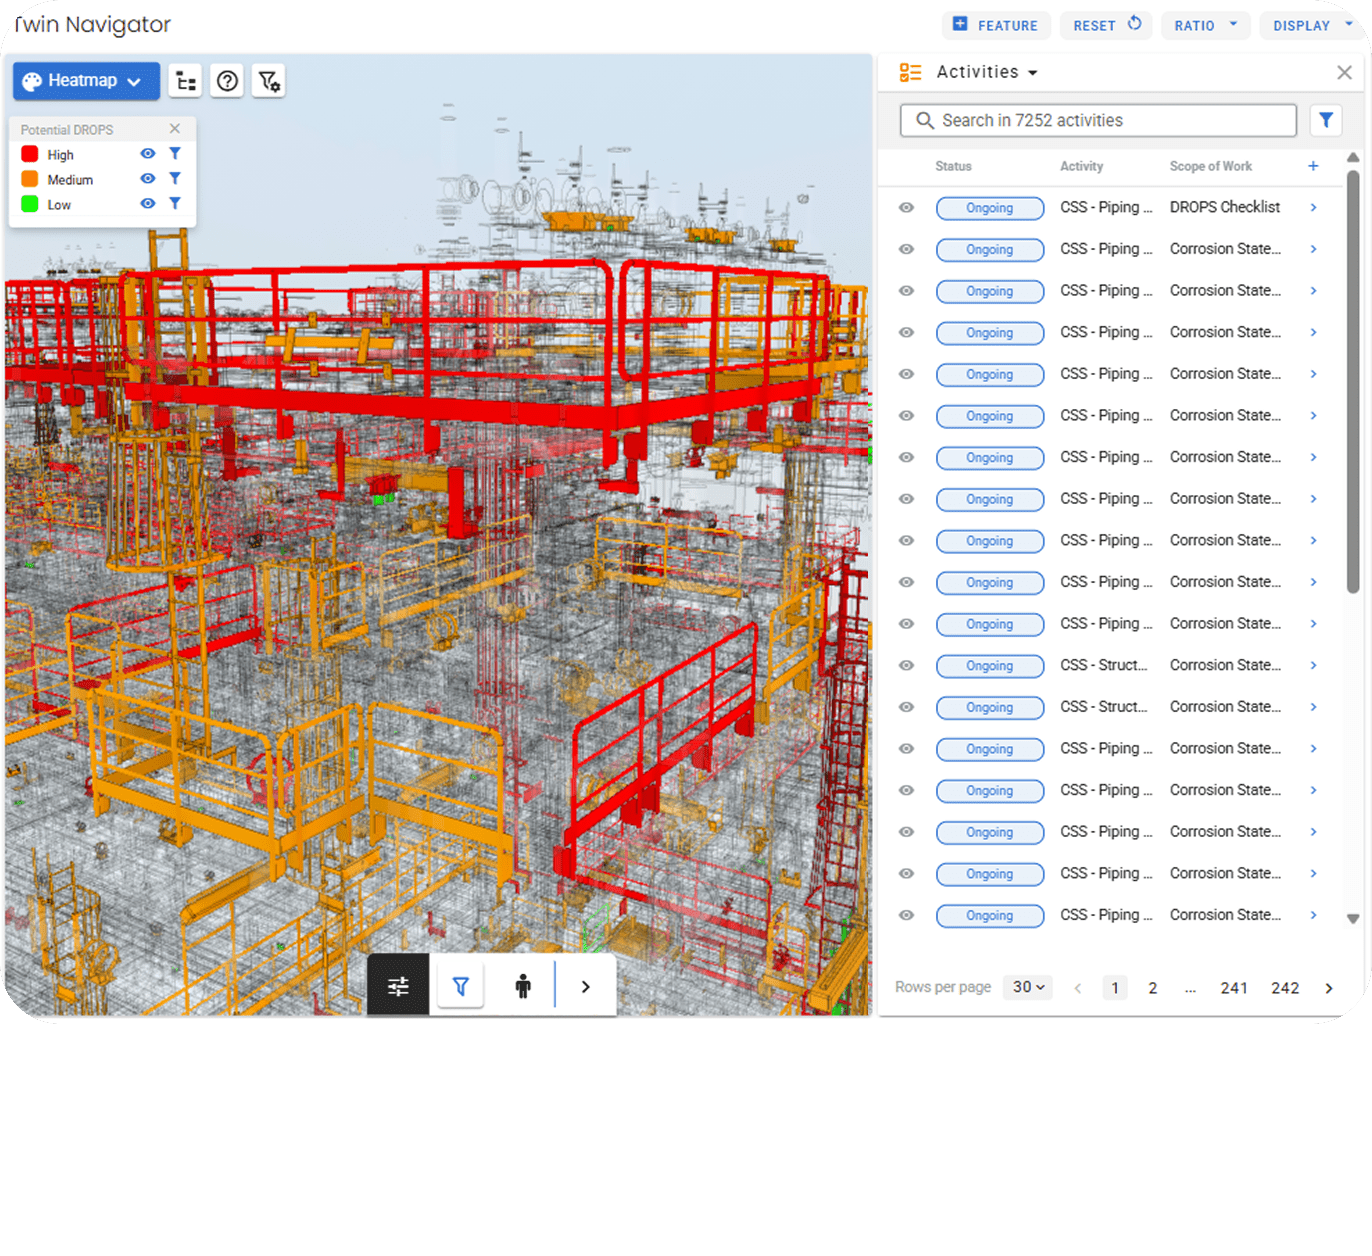The image size is (1372, 1256).
Task: Change rows per page from 30
Action: click(1027, 987)
